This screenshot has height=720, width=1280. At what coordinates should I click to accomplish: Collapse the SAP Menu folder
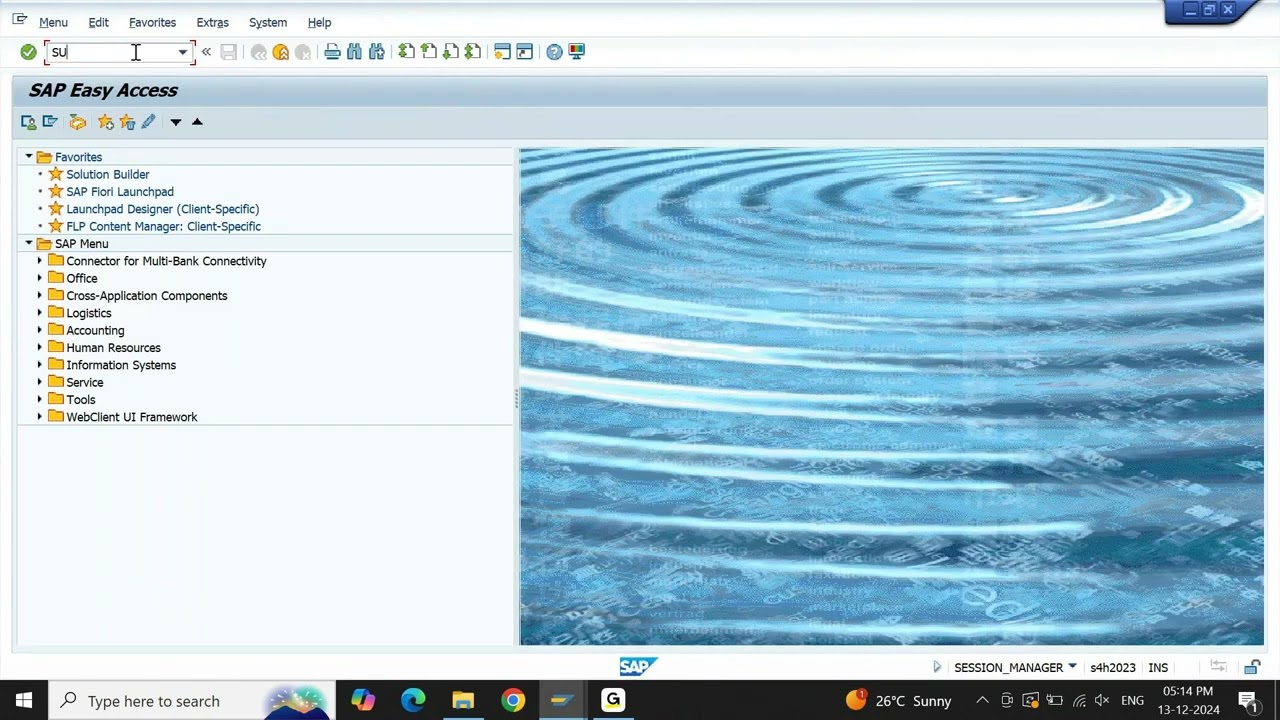tap(29, 244)
